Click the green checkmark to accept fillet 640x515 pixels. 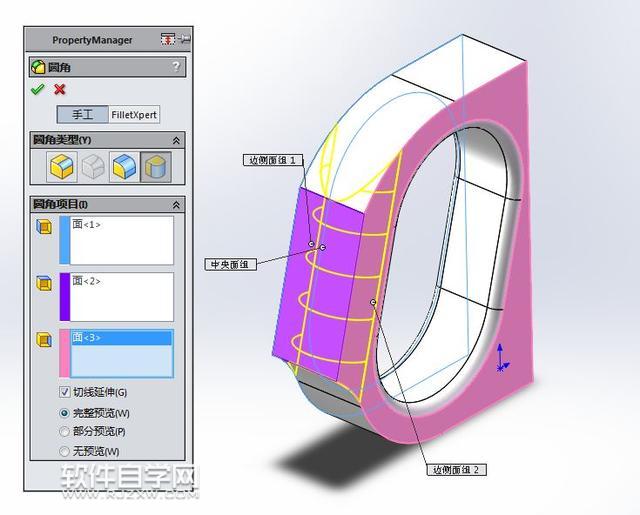pos(37,90)
